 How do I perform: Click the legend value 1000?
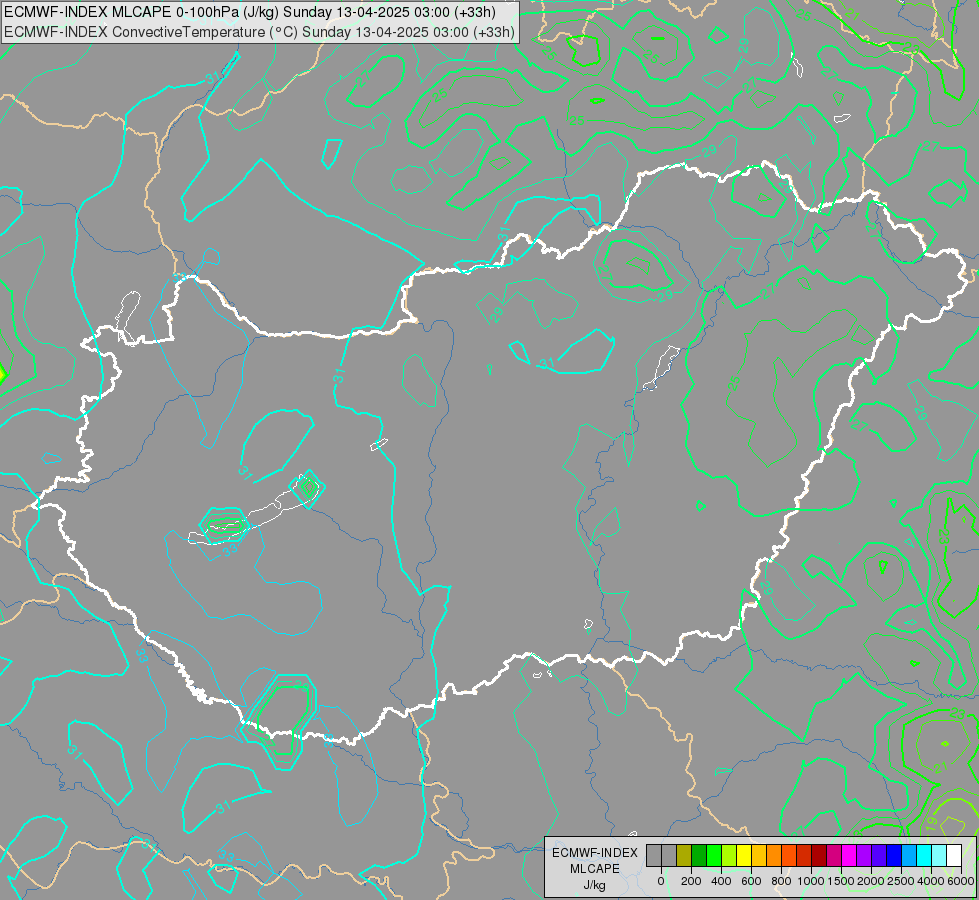pos(811,881)
